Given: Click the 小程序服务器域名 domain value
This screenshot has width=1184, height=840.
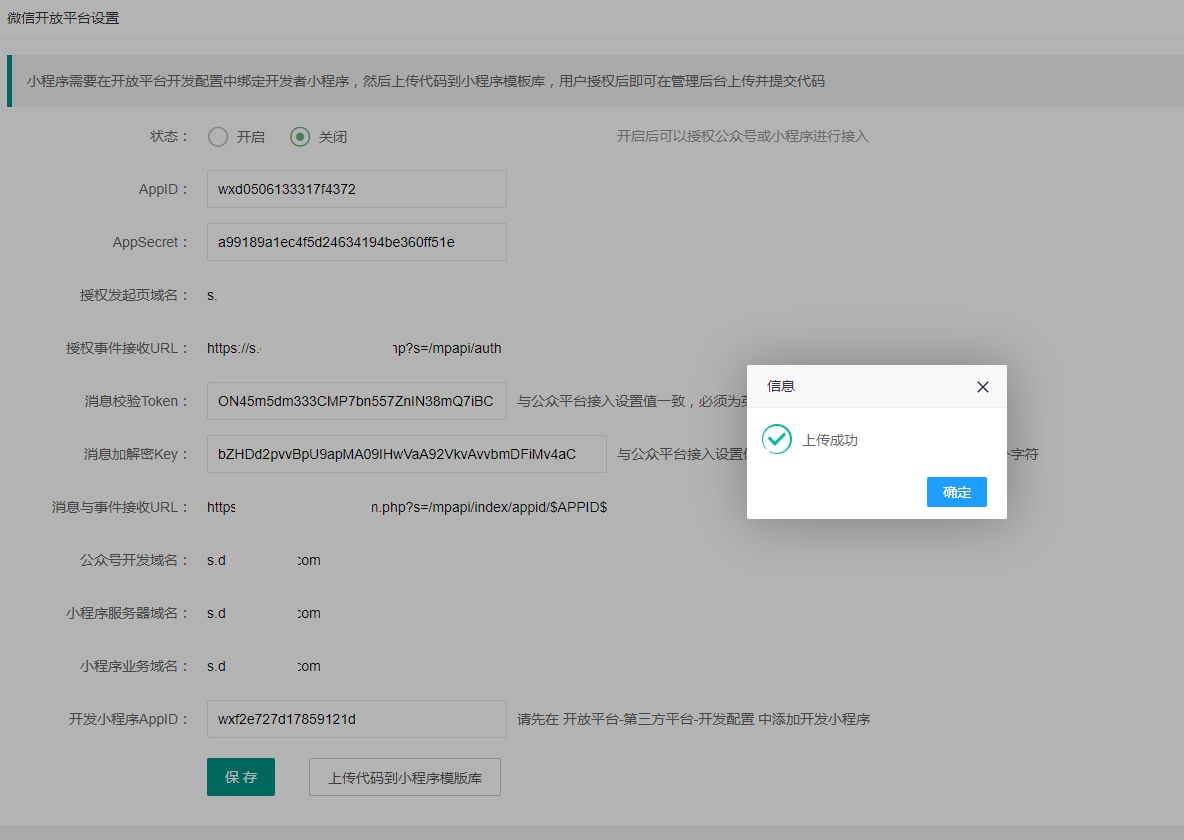Looking at the screenshot, I should coord(263,613).
